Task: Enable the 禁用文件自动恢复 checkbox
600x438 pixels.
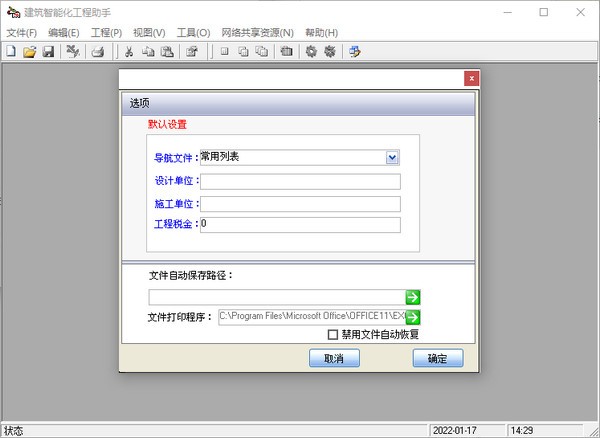Action: pyautogui.click(x=333, y=334)
